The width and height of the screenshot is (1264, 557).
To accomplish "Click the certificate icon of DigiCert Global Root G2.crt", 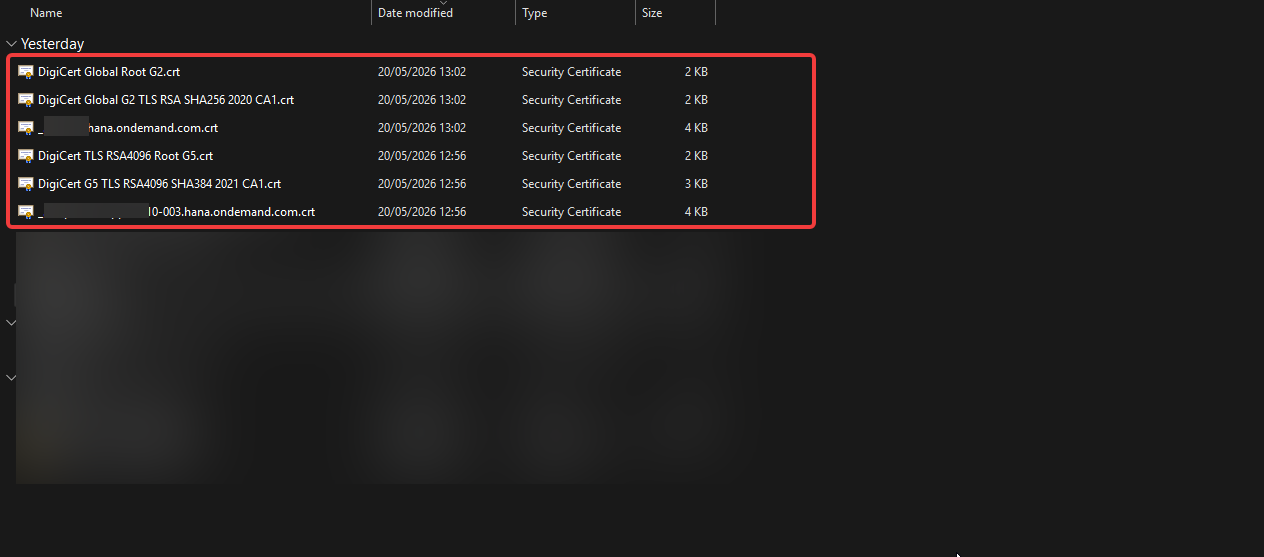I will 26,72.
